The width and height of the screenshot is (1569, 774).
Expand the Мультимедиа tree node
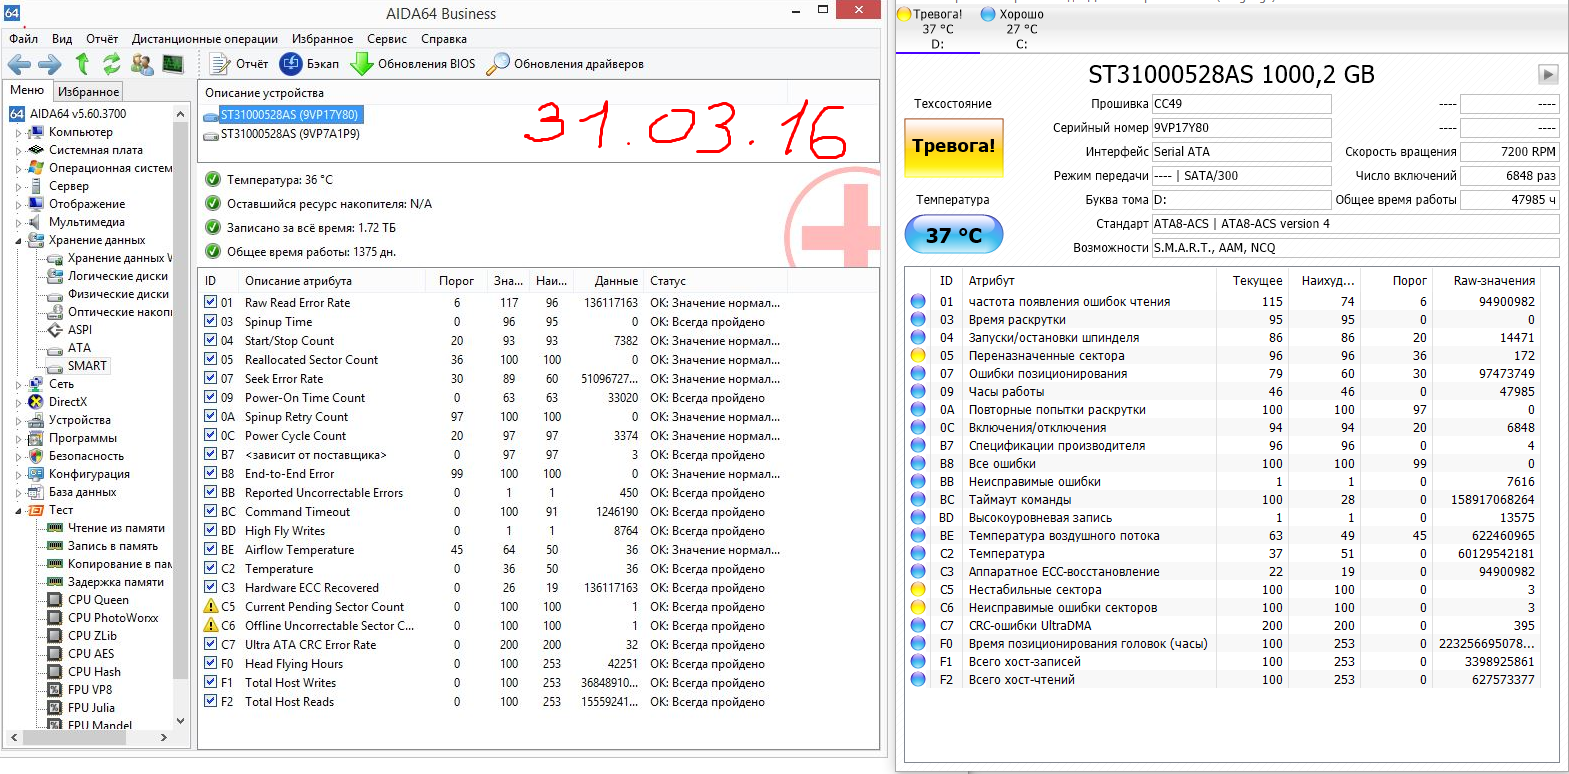[x=18, y=222]
